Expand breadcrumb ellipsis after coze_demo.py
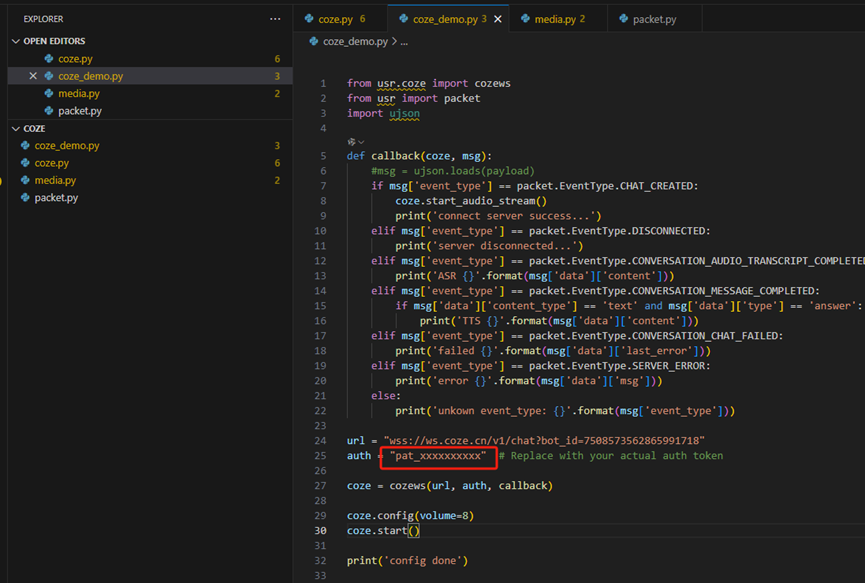This screenshot has width=865, height=583. pyautogui.click(x=404, y=42)
